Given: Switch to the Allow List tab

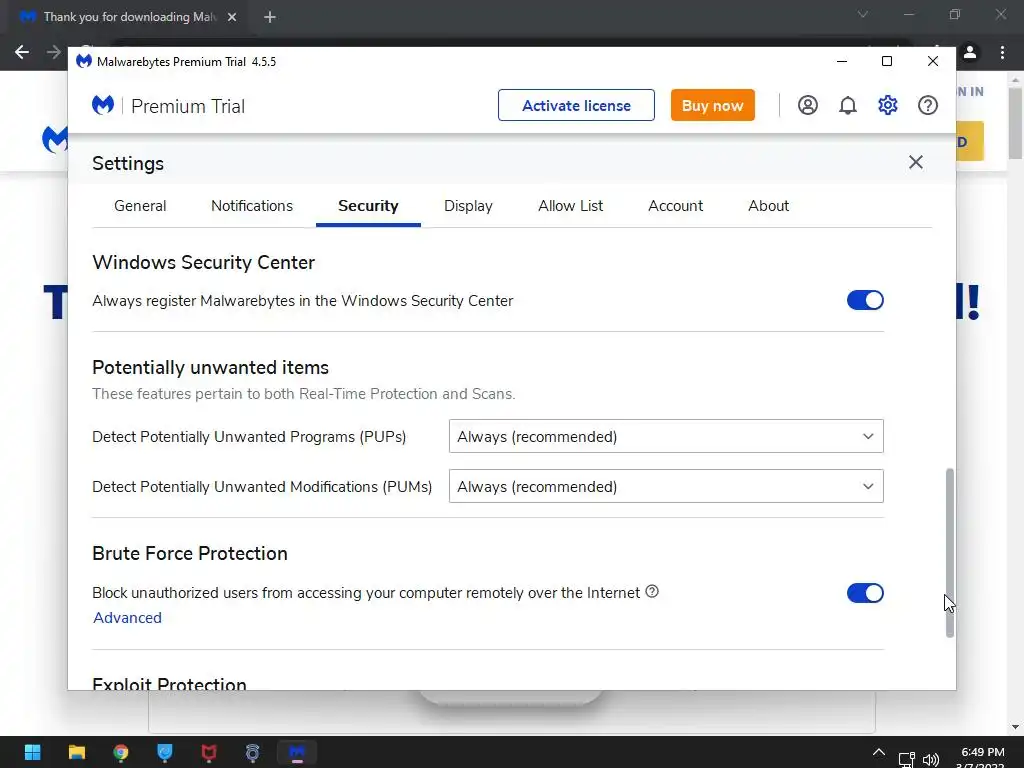Looking at the screenshot, I should [x=570, y=206].
